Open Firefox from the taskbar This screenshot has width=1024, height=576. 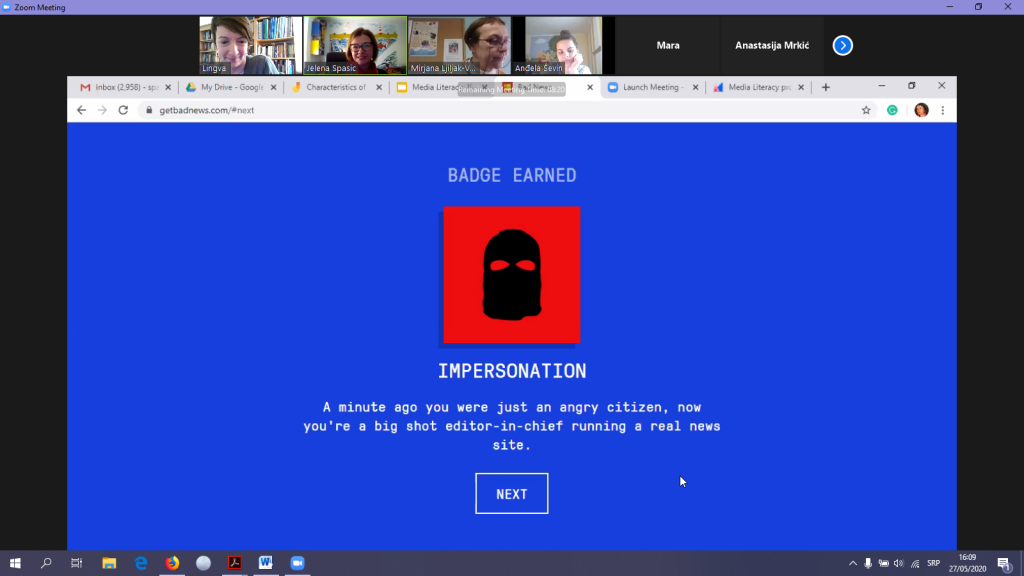(x=172, y=563)
